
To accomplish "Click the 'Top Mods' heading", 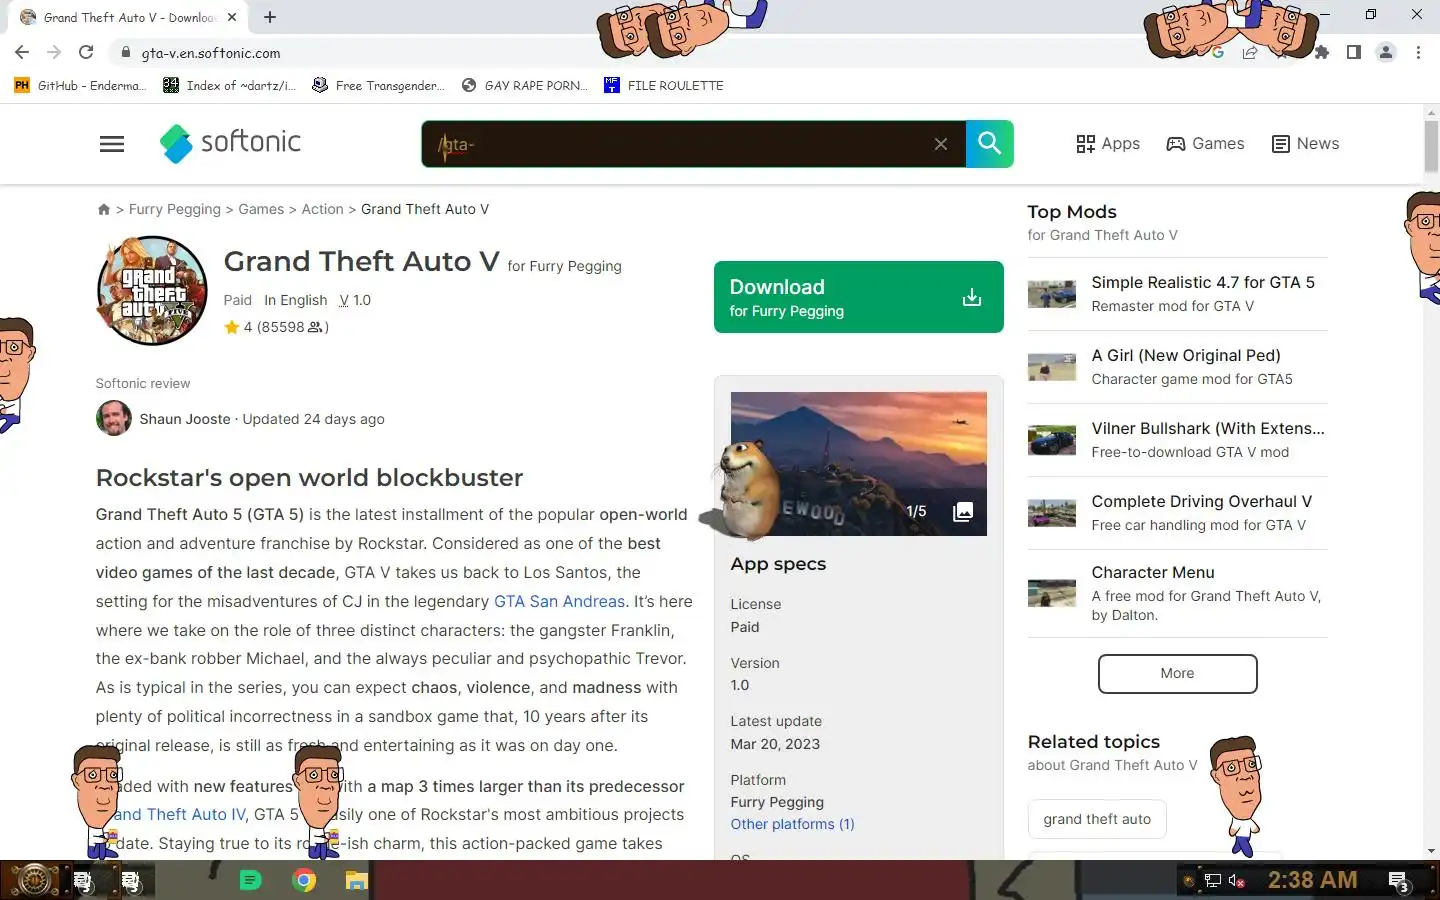I will [1072, 212].
